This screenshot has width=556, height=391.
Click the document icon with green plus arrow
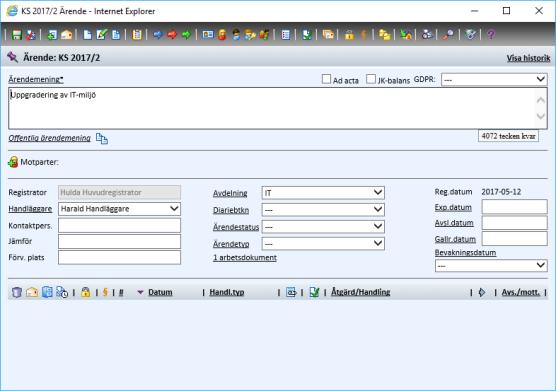coord(52,35)
